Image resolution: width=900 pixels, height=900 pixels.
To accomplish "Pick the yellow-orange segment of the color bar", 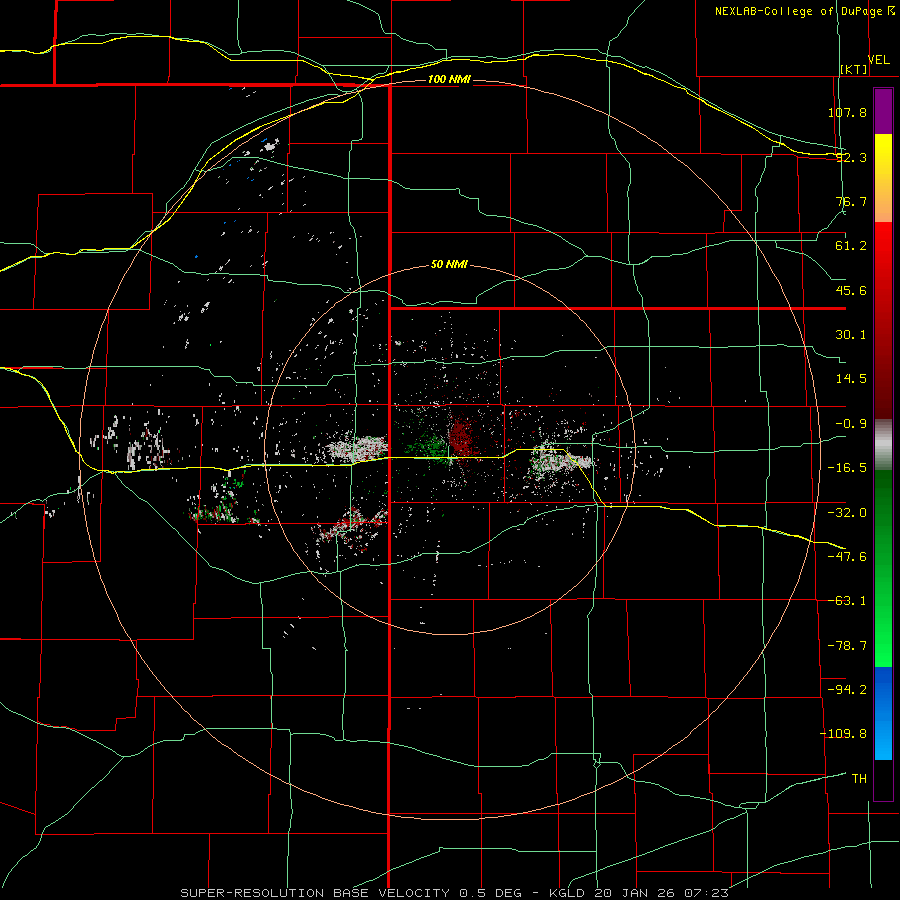I will click(883, 178).
